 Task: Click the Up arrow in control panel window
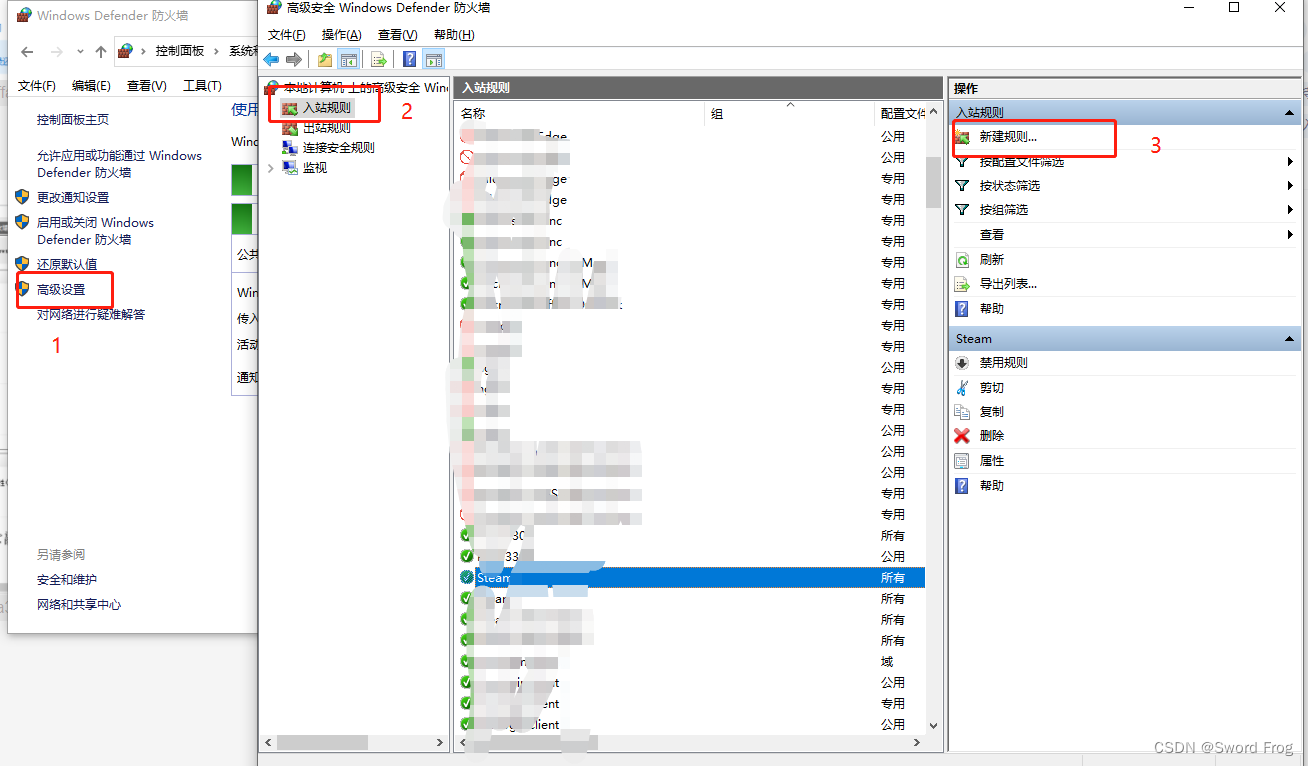point(100,51)
